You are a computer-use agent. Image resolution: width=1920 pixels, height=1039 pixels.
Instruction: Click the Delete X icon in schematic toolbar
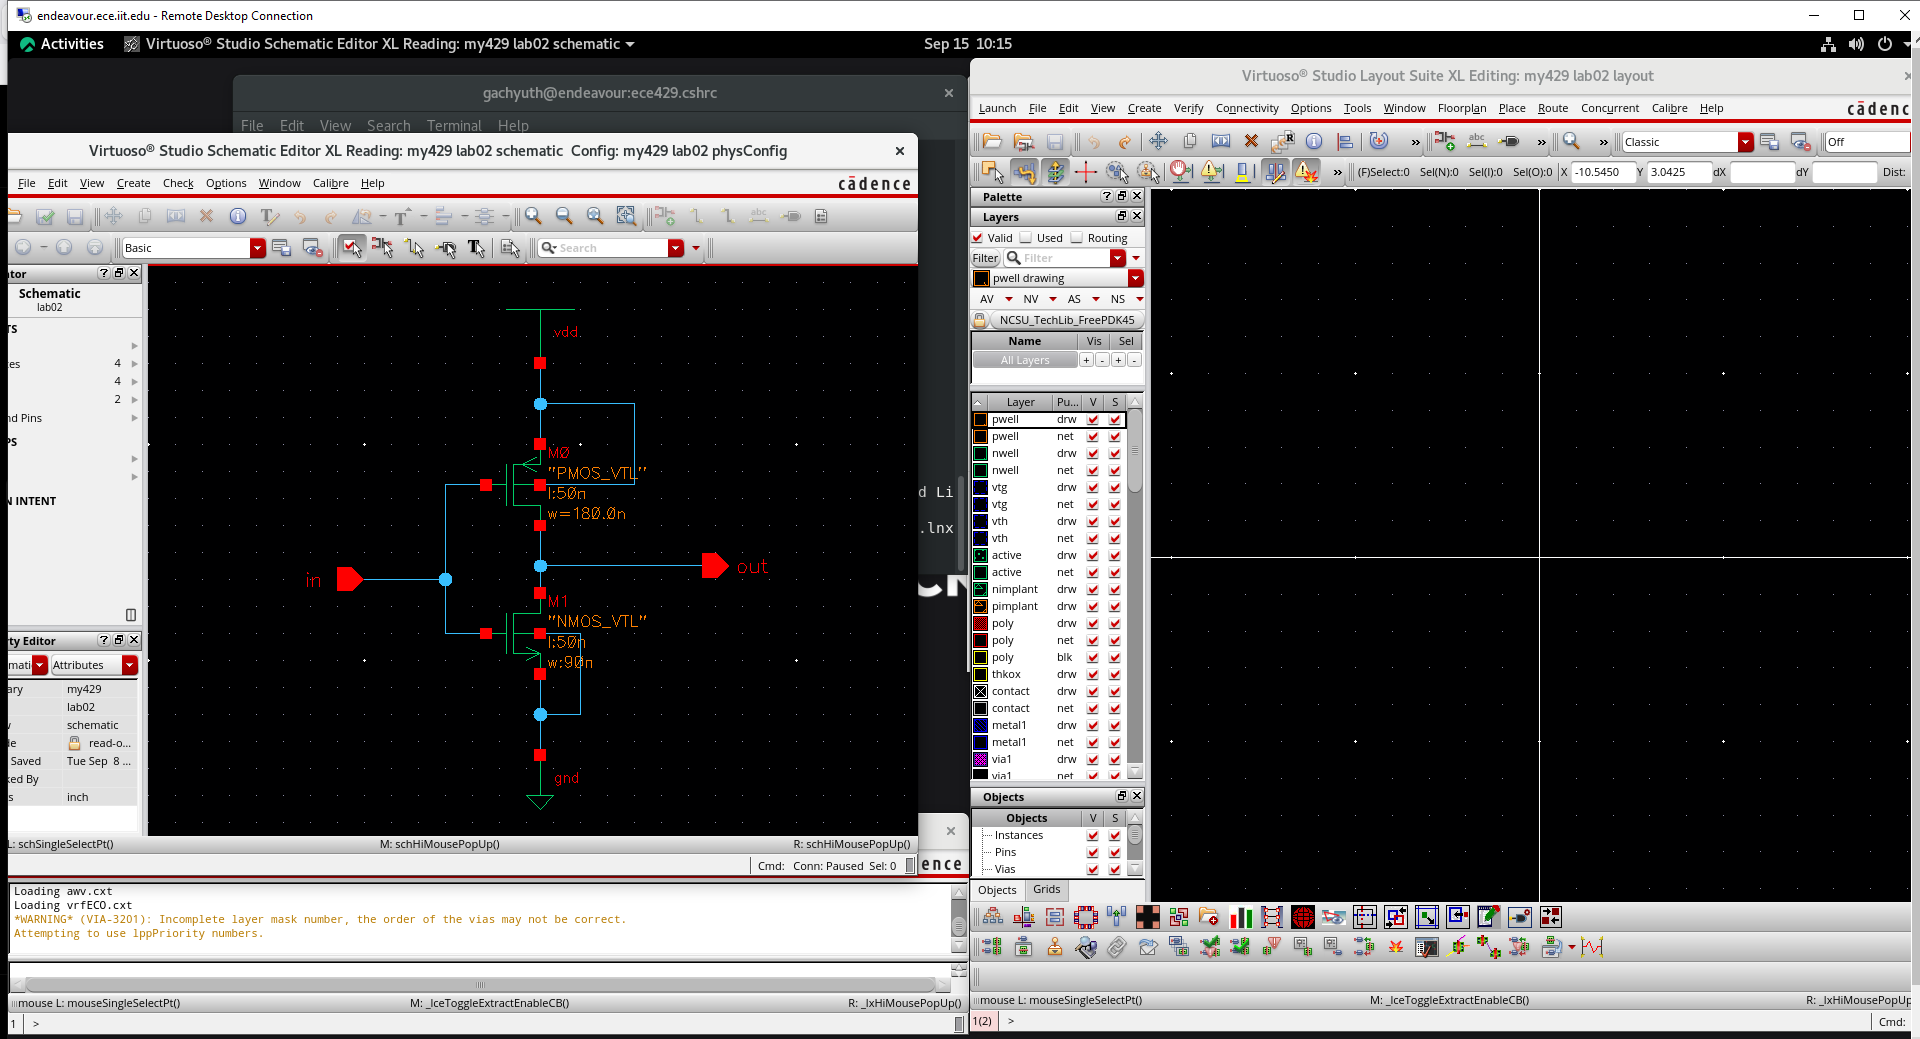coord(207,216)
